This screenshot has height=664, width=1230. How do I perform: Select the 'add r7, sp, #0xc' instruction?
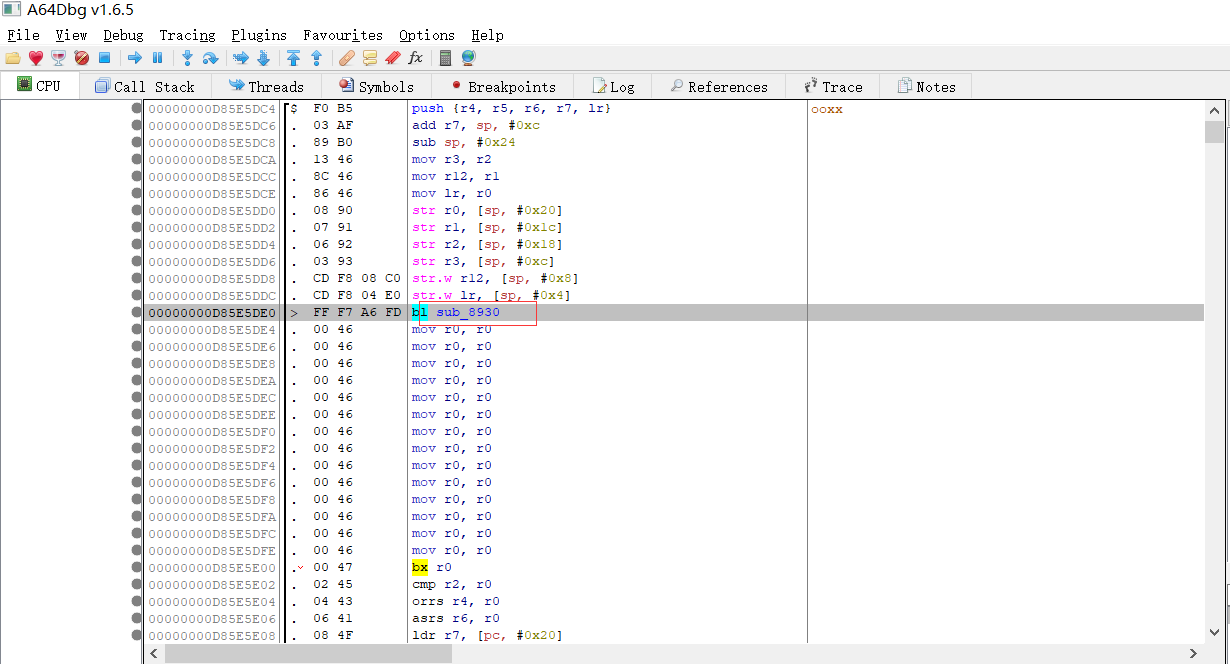click(x=476, y=126)
